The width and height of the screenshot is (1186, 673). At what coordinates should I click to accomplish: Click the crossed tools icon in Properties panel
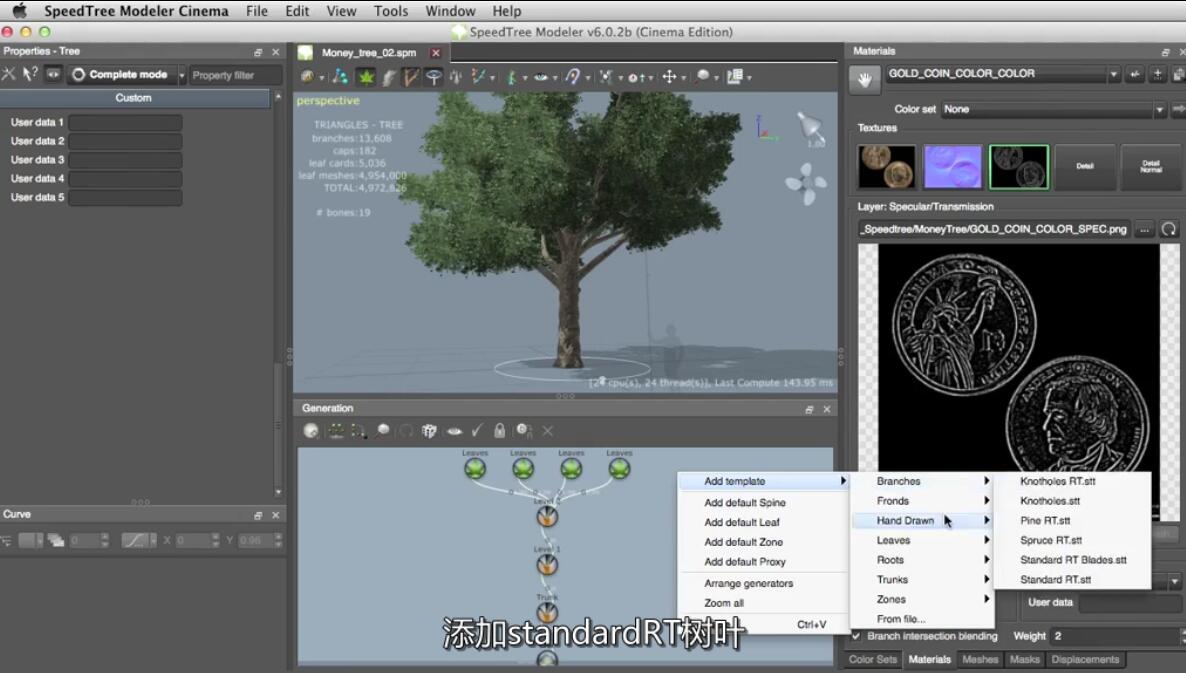[x=8, y=74]
